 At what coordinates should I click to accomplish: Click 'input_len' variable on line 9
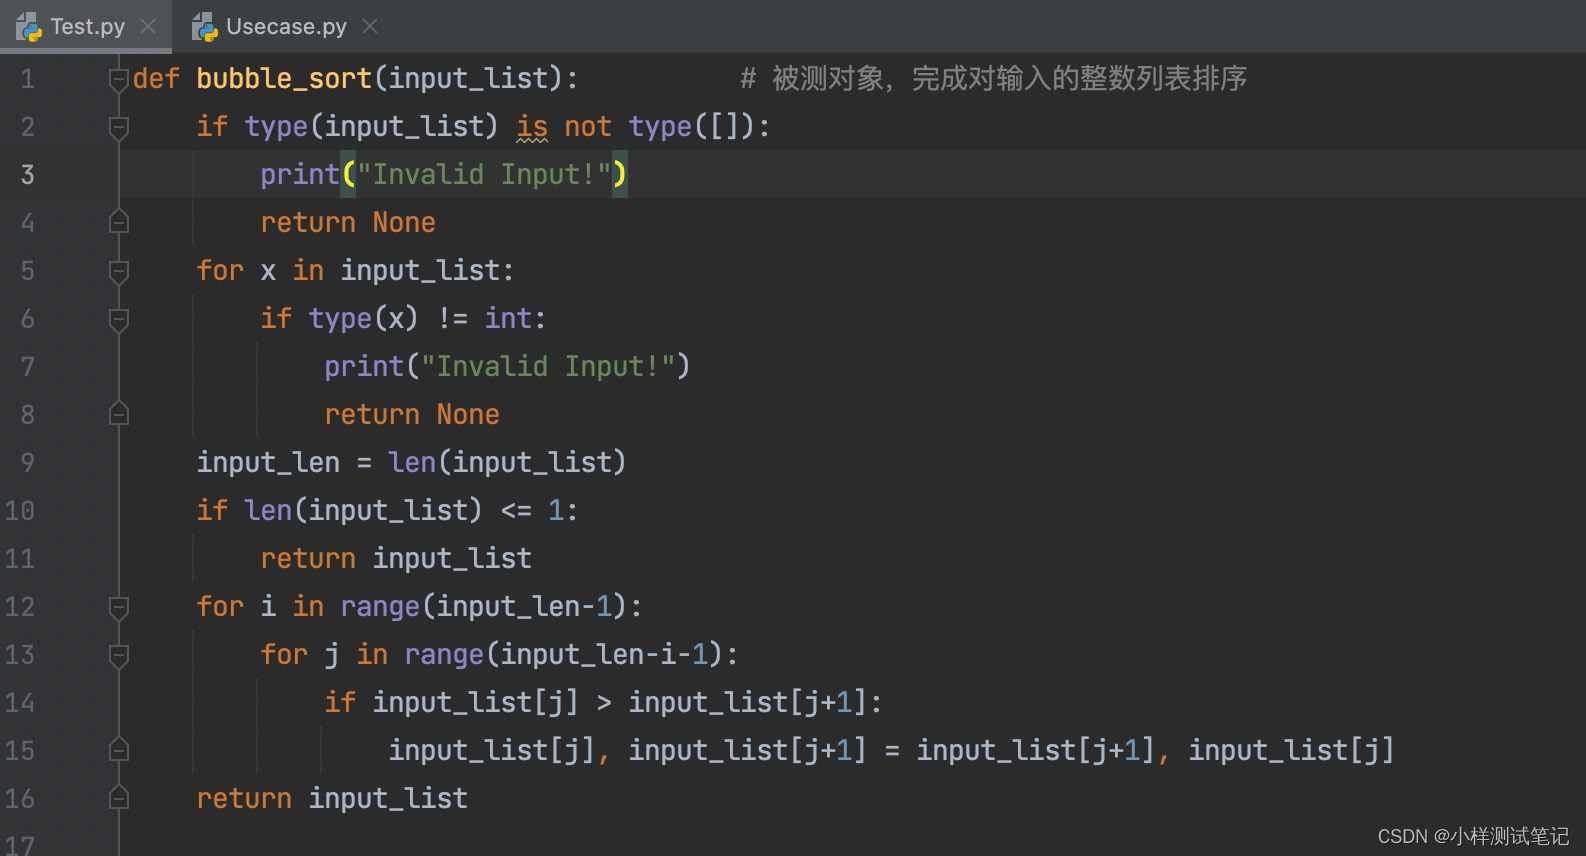tap(268, 463)
